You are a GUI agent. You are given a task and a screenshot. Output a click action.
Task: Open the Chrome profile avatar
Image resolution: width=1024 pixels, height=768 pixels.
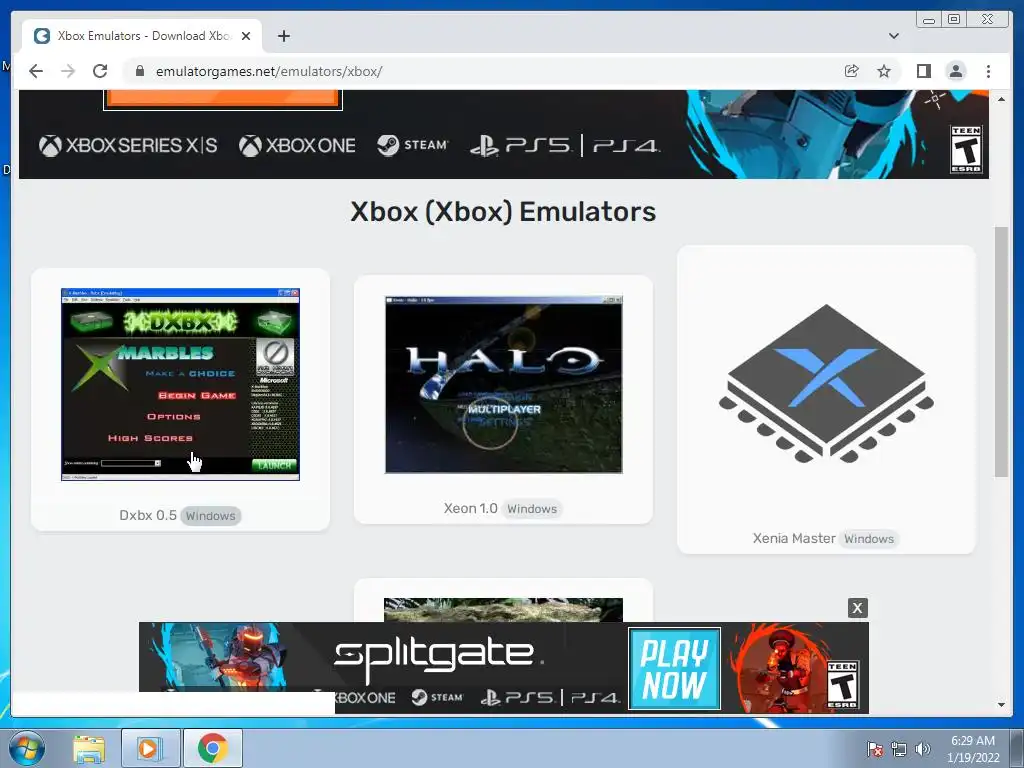tap(956, 71)
